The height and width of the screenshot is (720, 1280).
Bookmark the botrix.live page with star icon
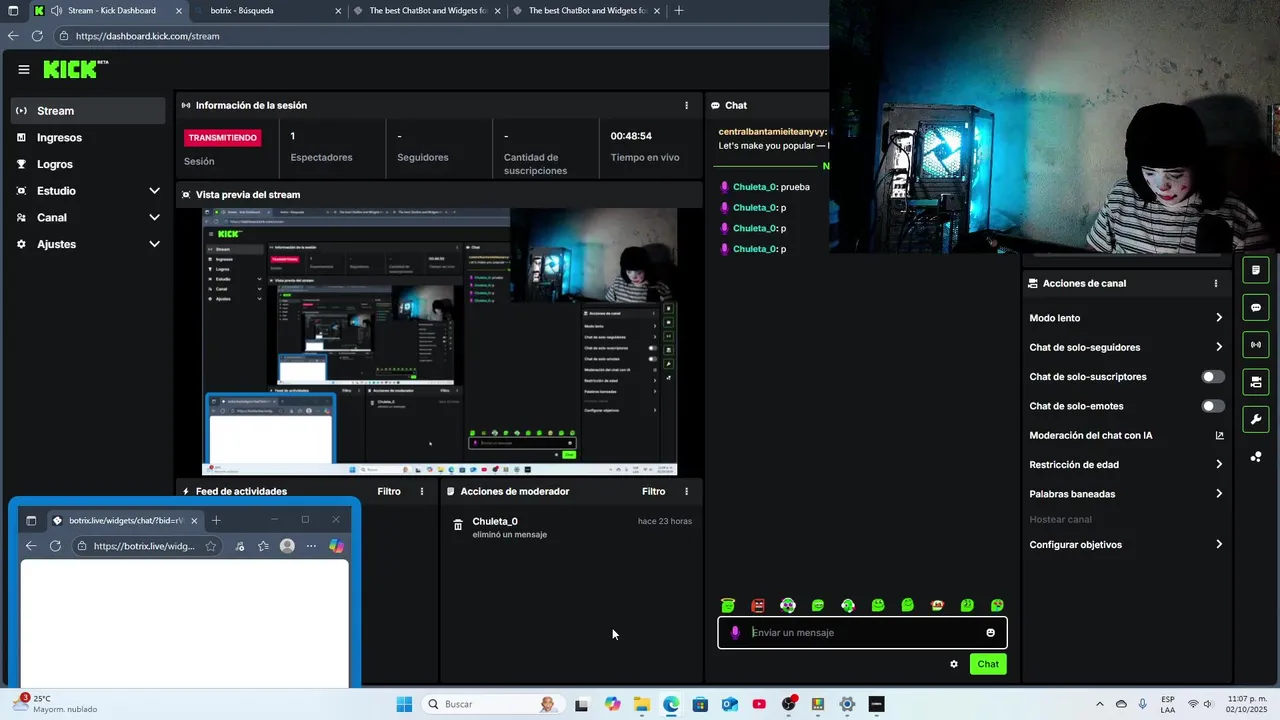pyautogui.click(x=211, y=546)
